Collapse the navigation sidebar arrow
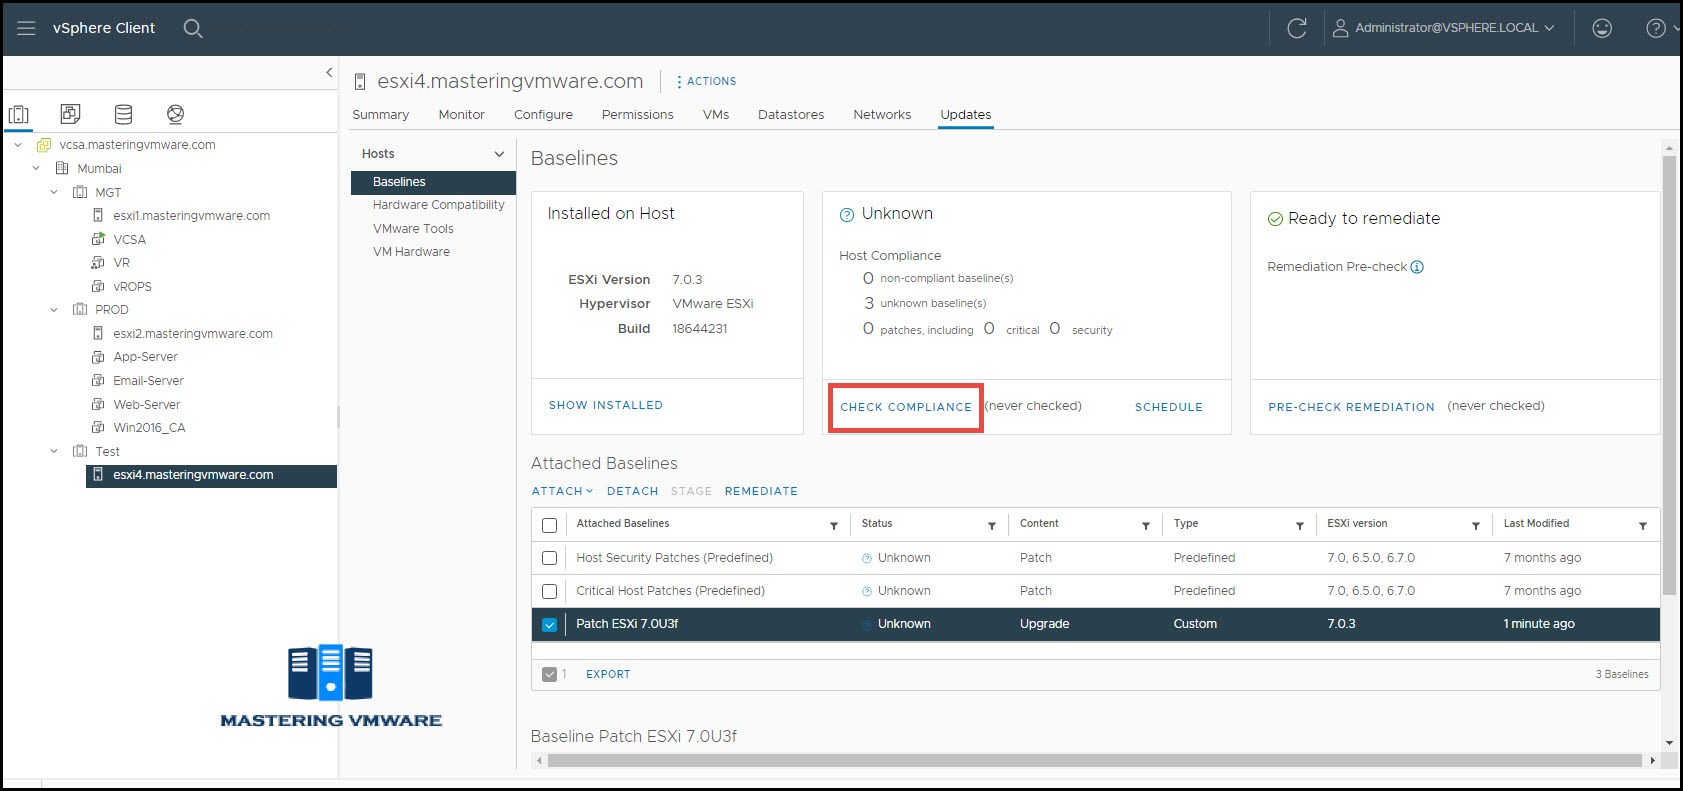Screen dimensions: 1683x791 point(329,72)
